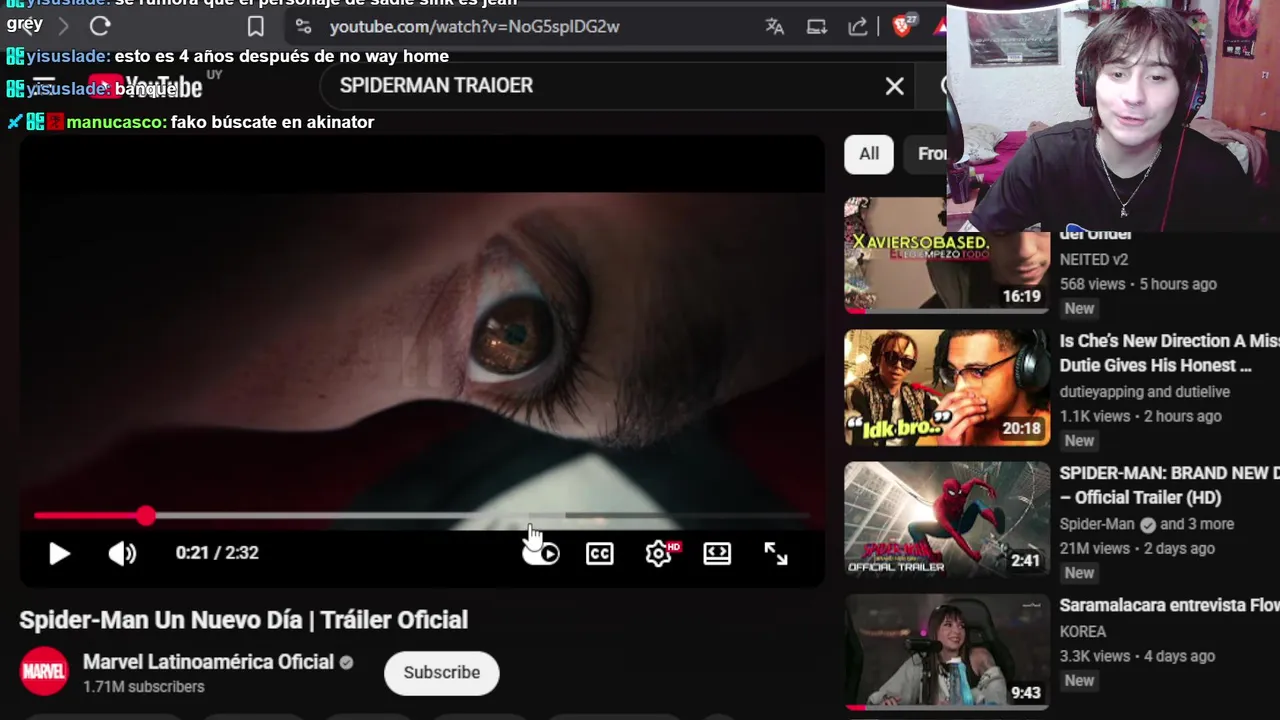Go to YouTube home via logo
Screen dimensions: 1280x720
pos(145,87)
